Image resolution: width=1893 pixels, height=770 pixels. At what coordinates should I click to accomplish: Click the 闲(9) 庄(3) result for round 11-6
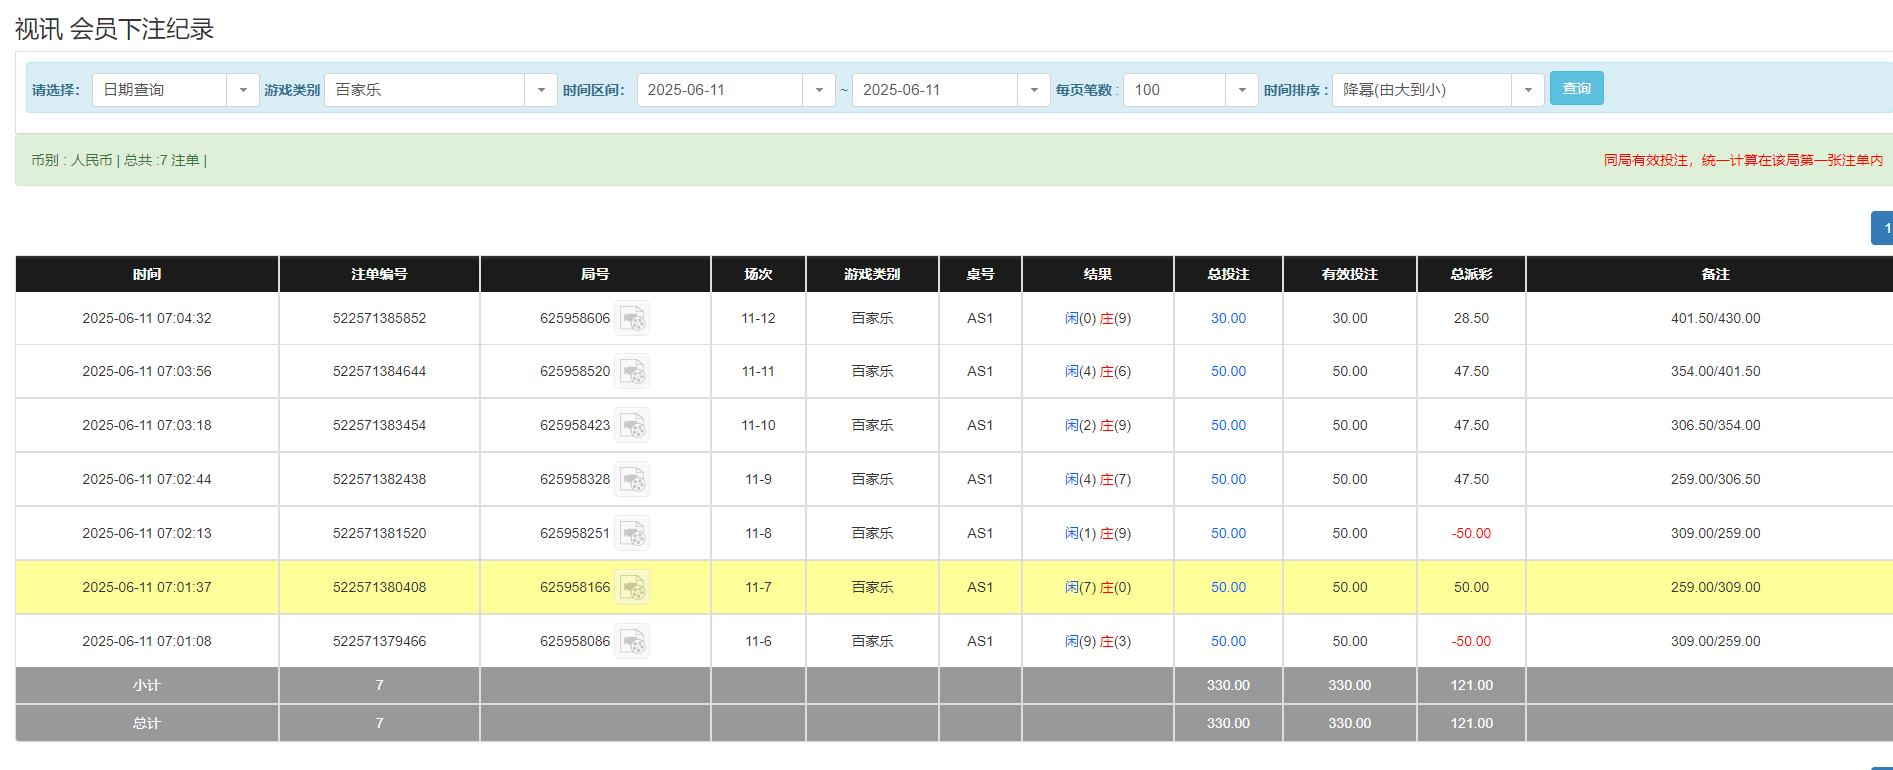[1097, 642]
